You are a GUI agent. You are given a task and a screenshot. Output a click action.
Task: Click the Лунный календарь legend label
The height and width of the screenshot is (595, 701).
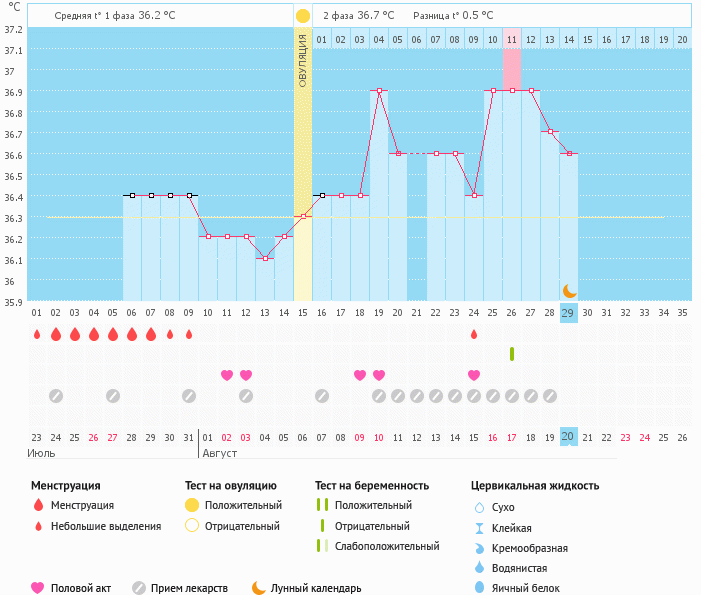click(317, 588)
